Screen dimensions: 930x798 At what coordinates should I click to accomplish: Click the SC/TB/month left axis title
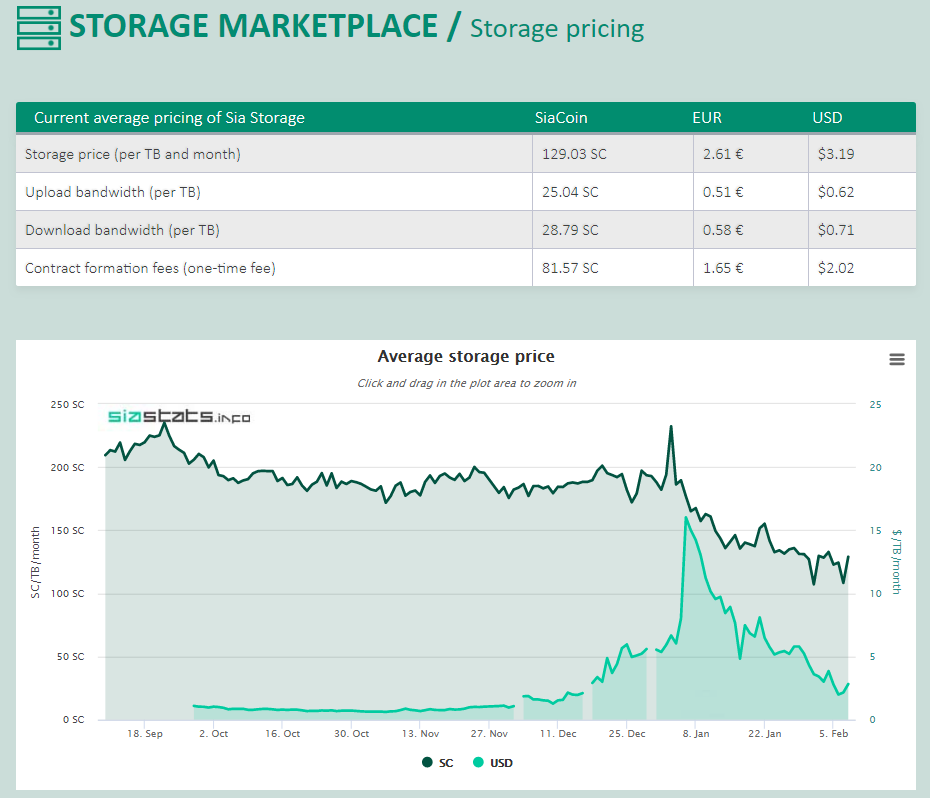click(35, 562)
